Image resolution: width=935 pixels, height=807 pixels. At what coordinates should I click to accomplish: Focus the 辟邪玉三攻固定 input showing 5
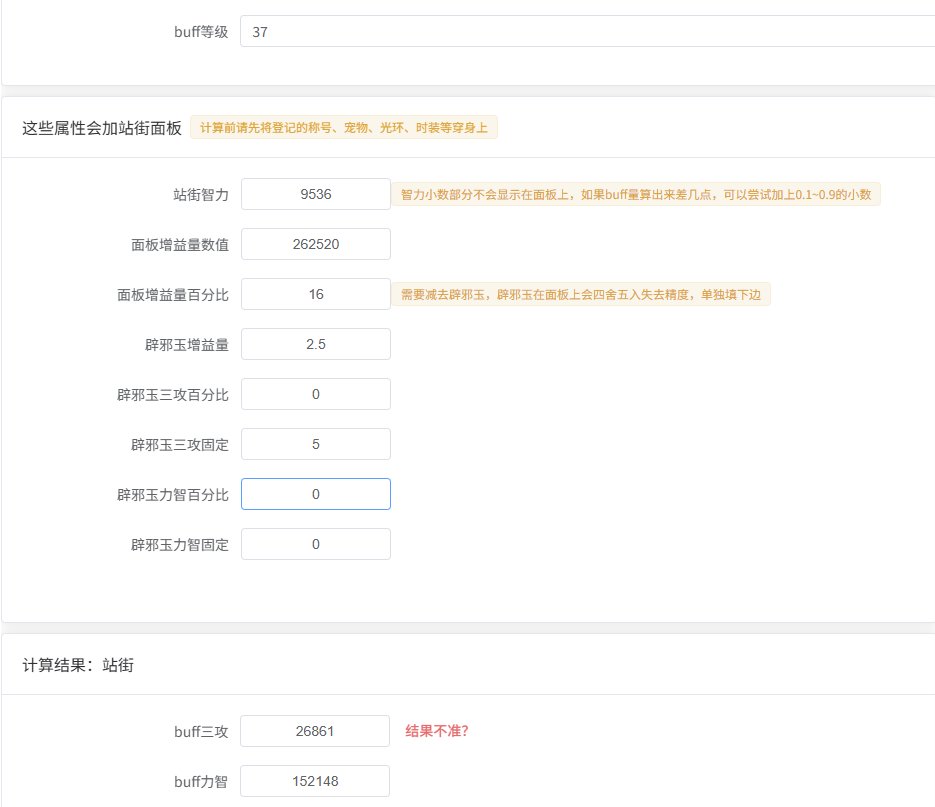coord(315,444)
